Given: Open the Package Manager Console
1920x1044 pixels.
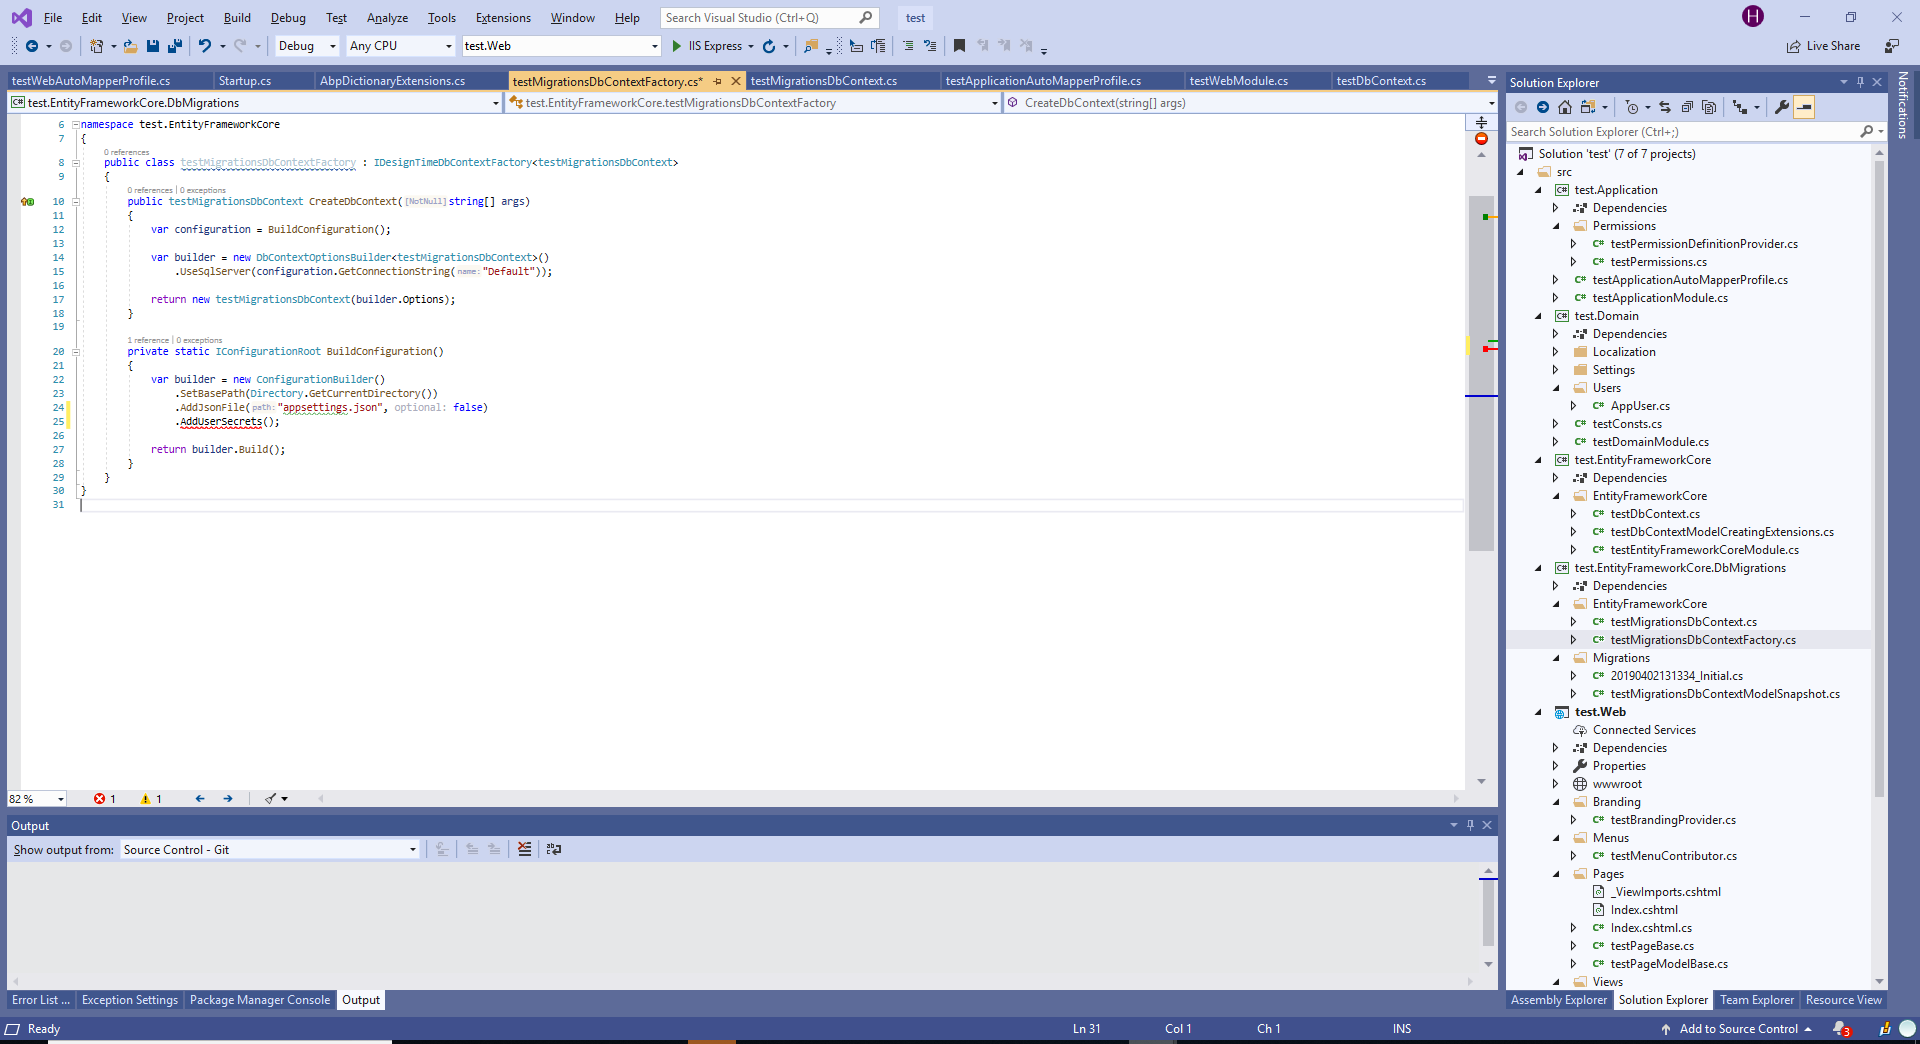Looking at the screenshot, I should pyautogui.click(x=259, y=1000).
